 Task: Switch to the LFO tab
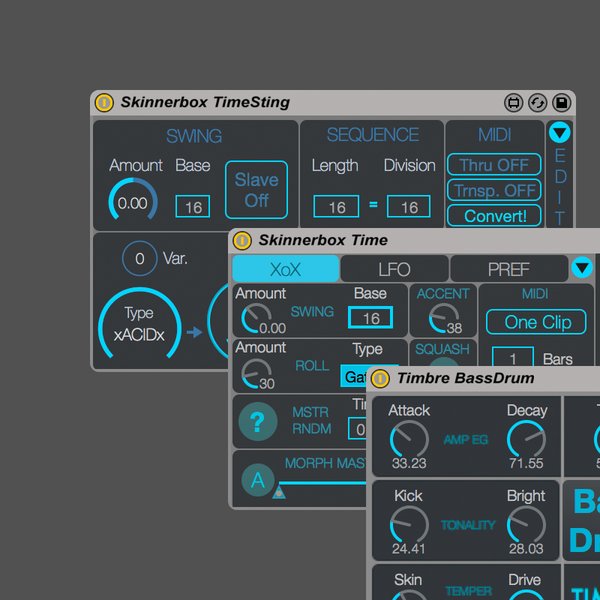(394, 269)
